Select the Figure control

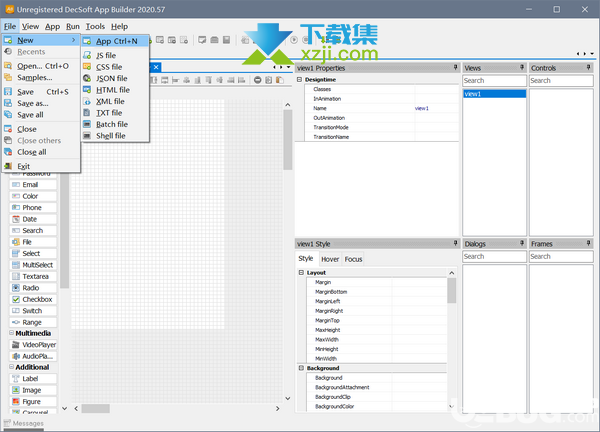click(x=33, y=401)
